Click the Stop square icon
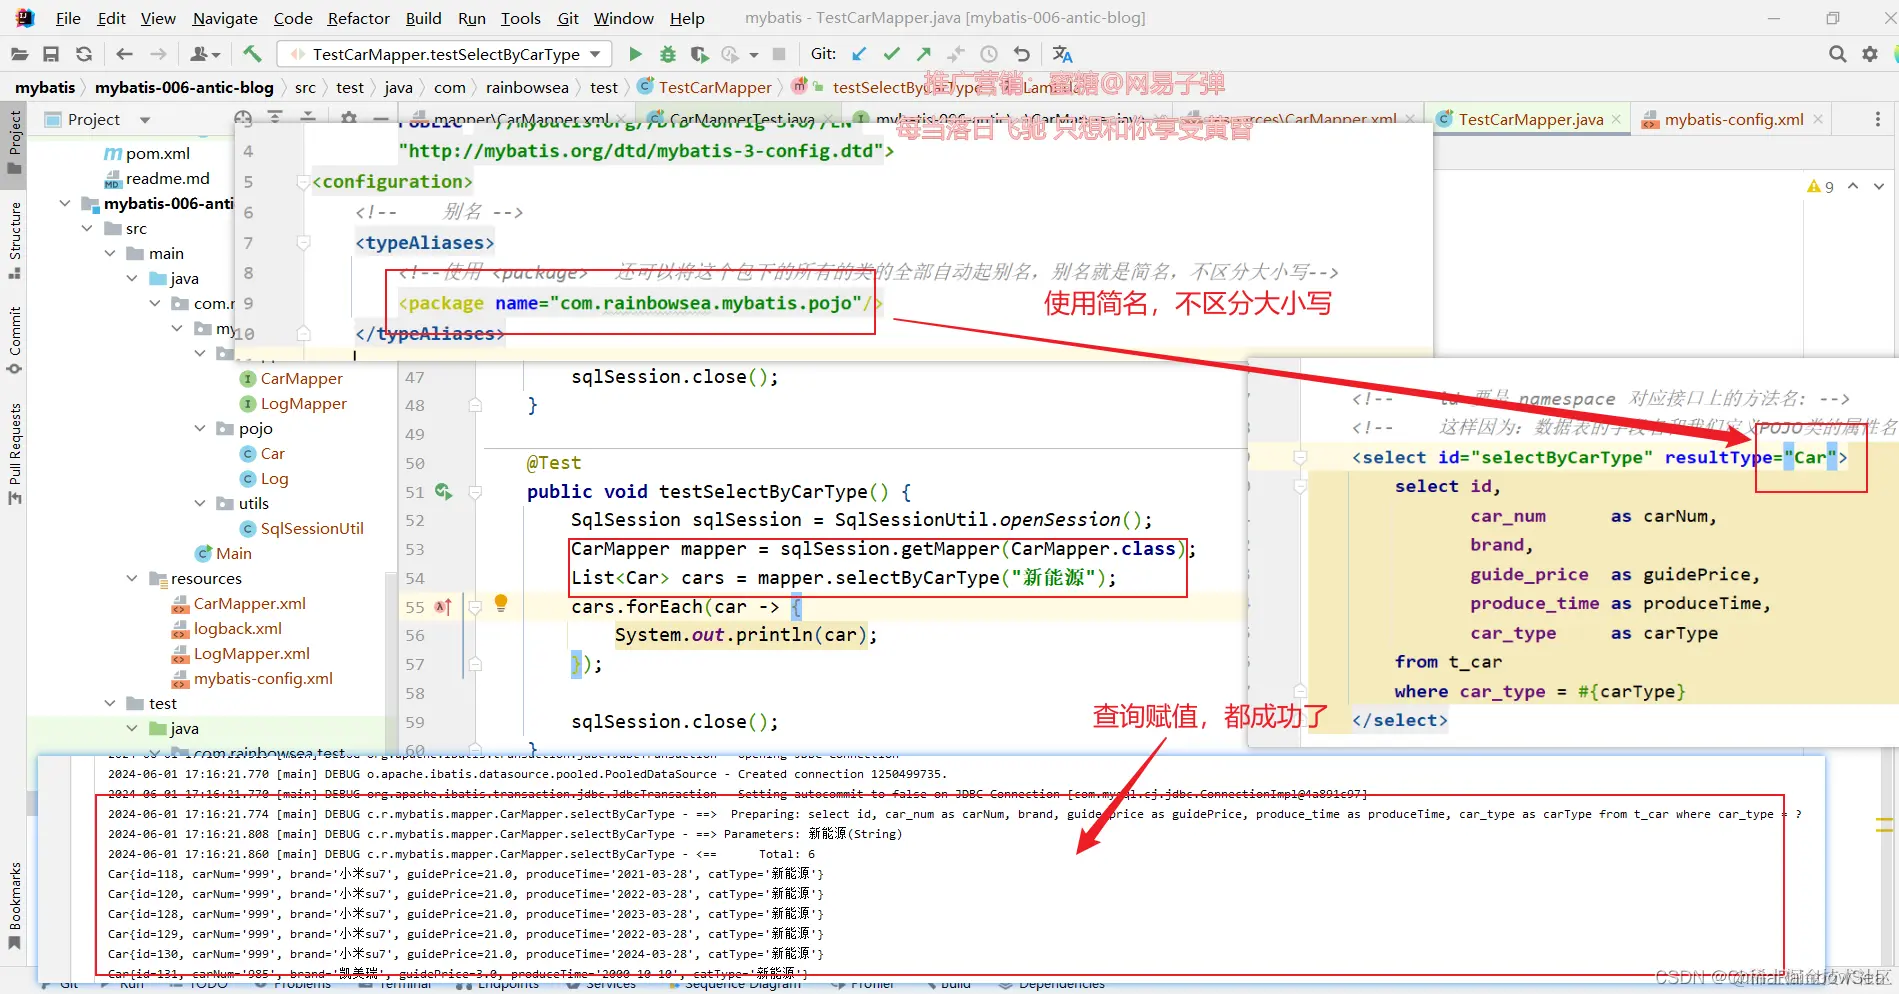This screenshot has width=1899, height=994. (x=779, y=54)
